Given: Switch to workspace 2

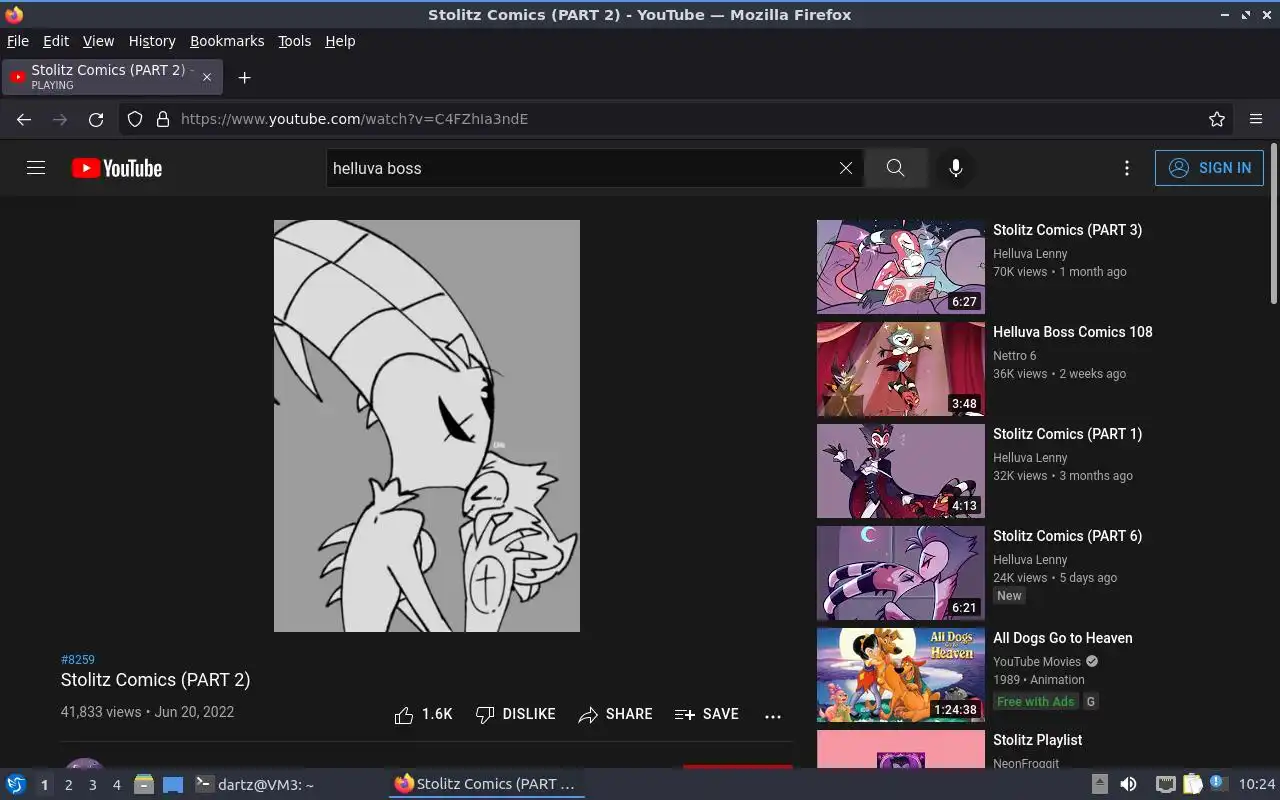Looking at the screenshot, I should tap(68, 785).
